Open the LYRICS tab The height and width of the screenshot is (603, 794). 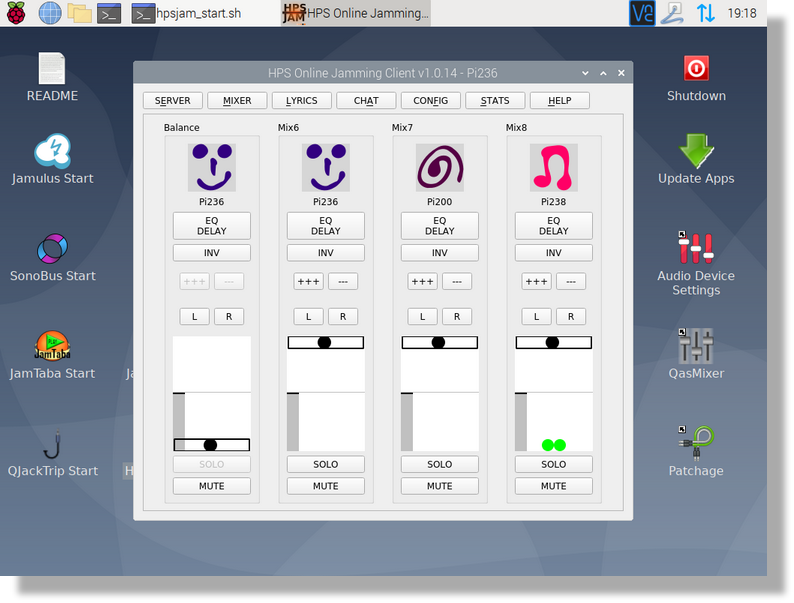301,100
